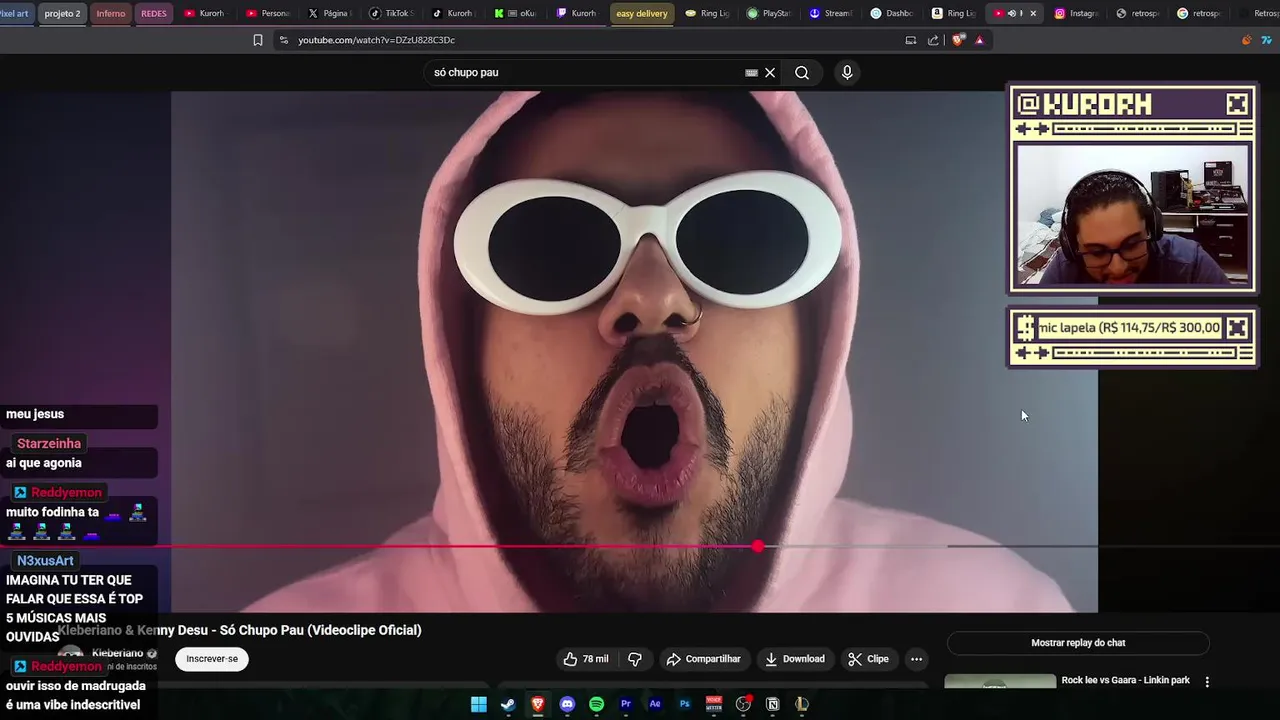This screenshot has height=720, width=1280.
Task: Start voice search with the microphone icon
Action: click(x=847, y=72)
